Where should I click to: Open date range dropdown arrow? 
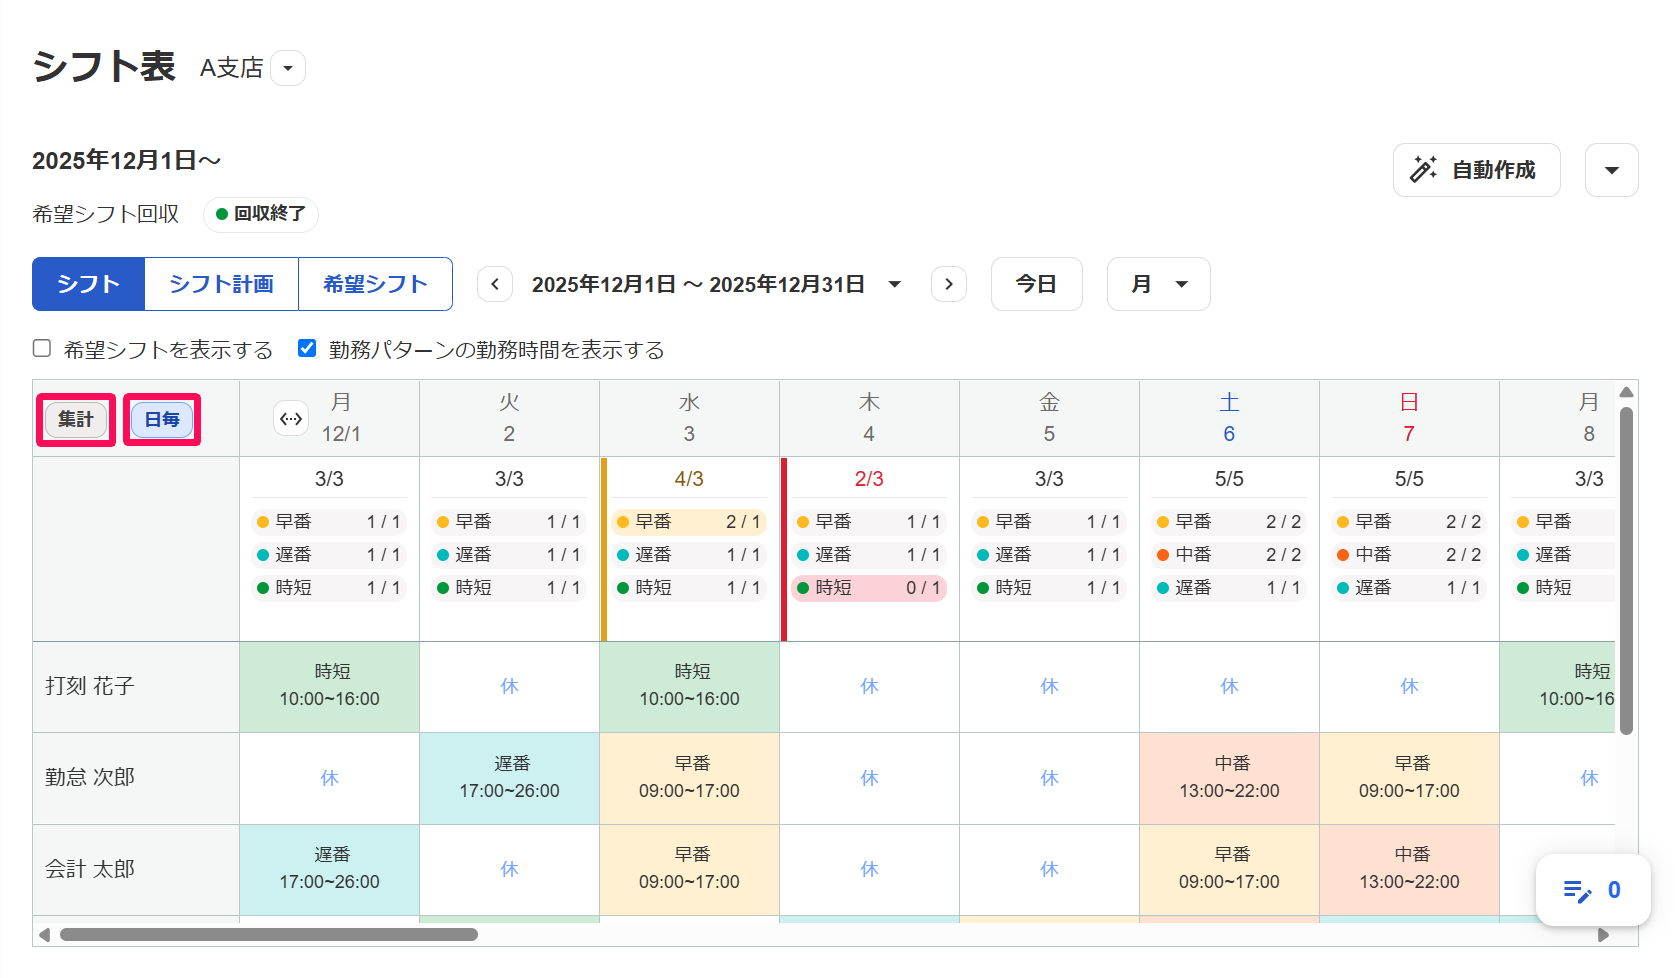895,284
